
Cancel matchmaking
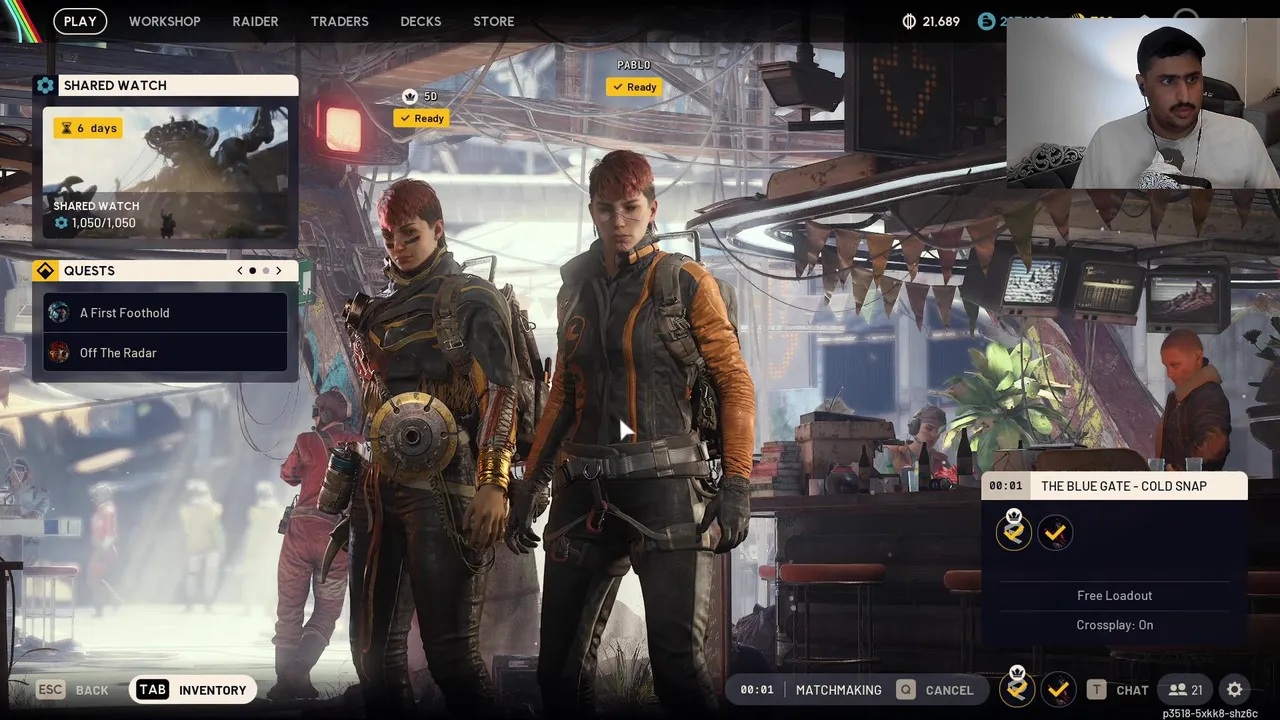(949, 690)
